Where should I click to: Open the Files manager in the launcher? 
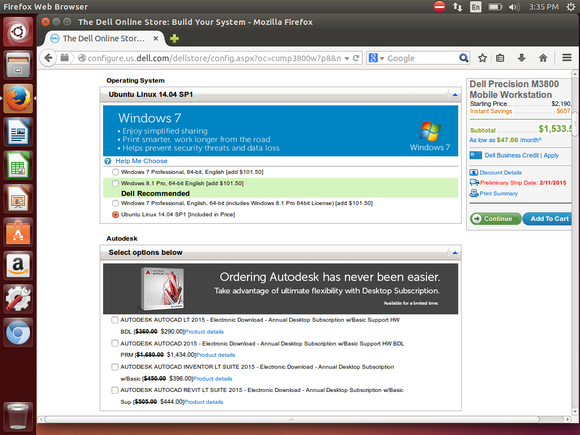point(18,65)
